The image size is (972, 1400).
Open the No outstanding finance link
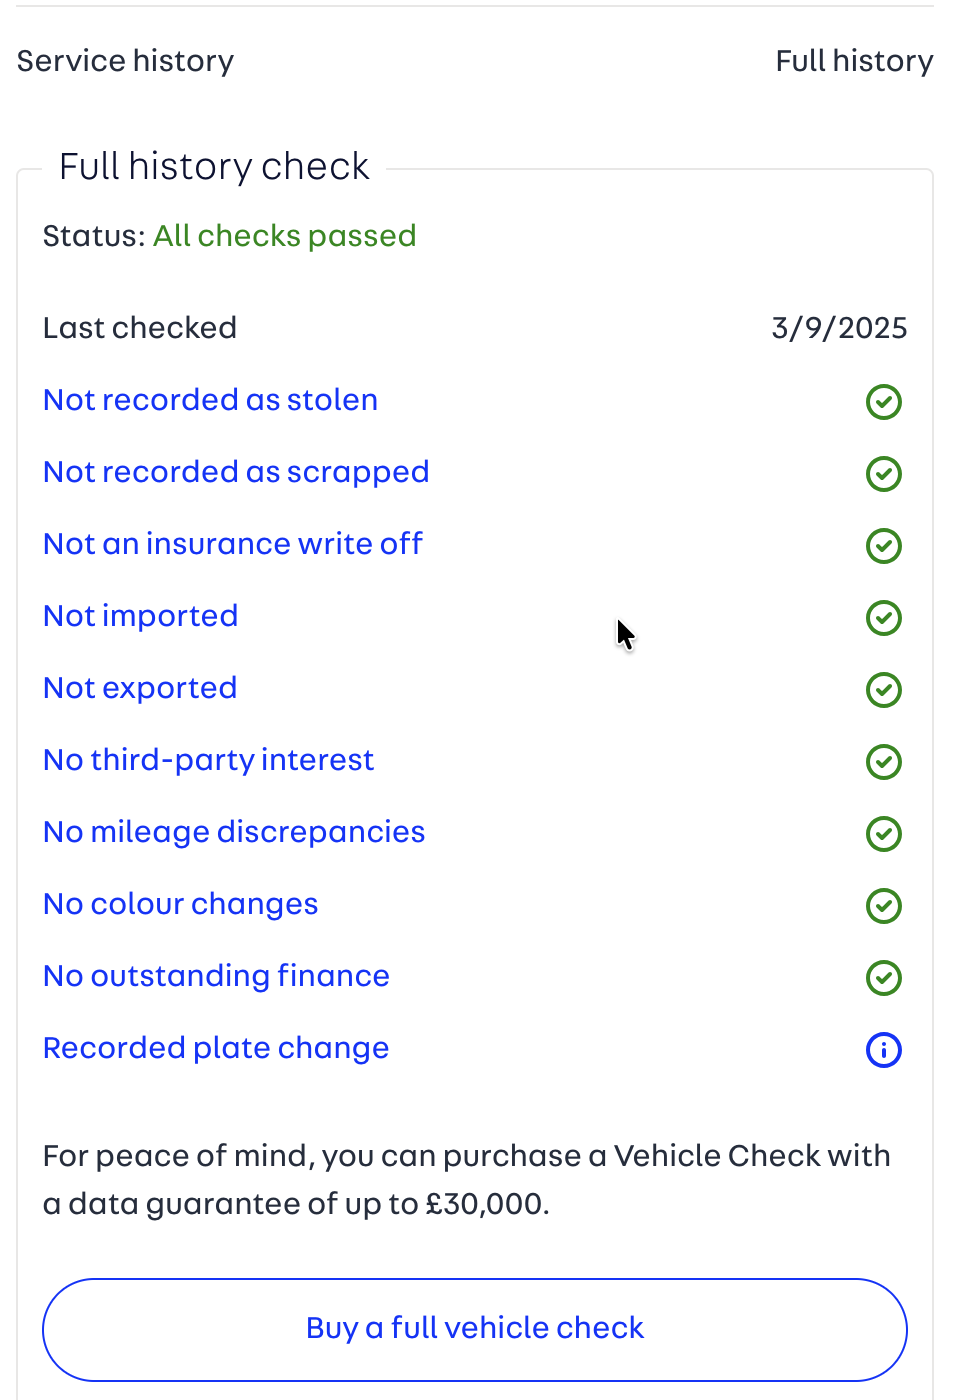[217, 976]
